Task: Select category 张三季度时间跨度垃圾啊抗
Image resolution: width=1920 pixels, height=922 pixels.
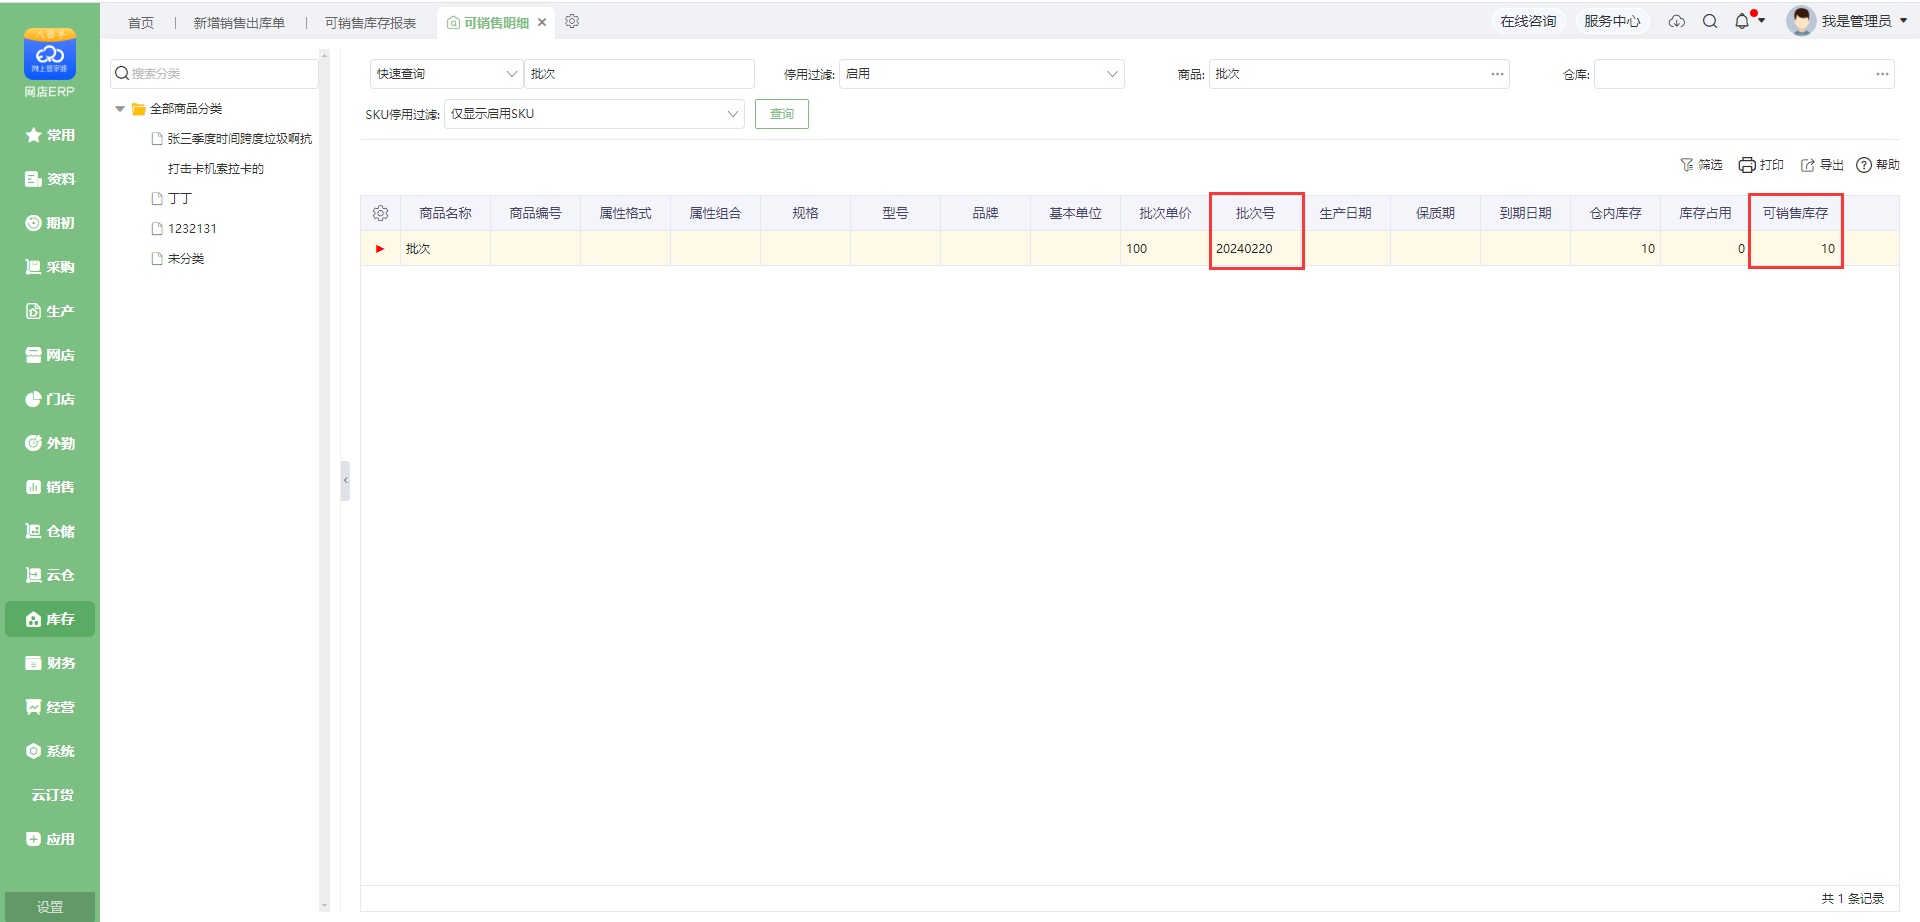Action: [x=239, y=139]
